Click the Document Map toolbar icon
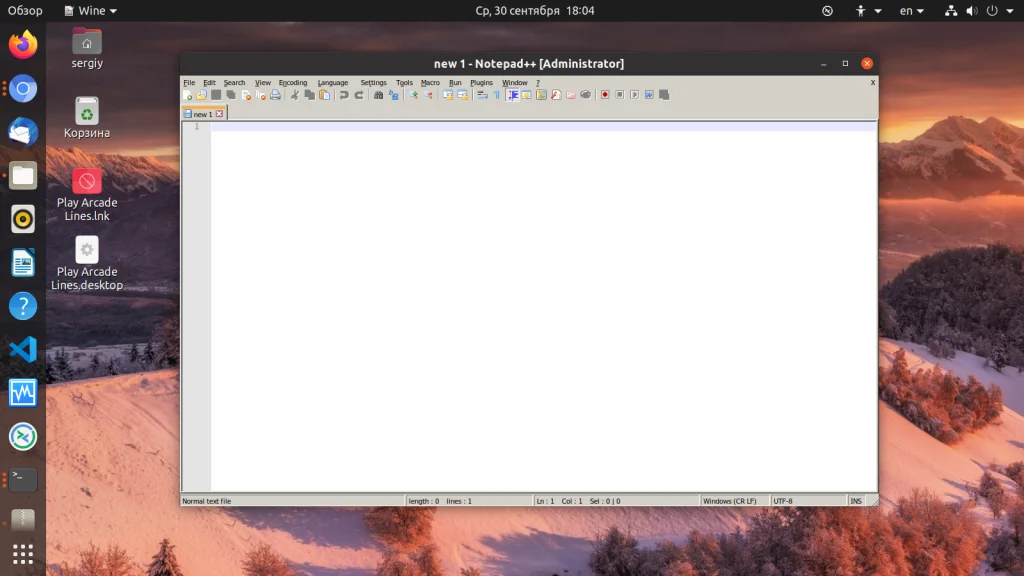 point(541,95)
